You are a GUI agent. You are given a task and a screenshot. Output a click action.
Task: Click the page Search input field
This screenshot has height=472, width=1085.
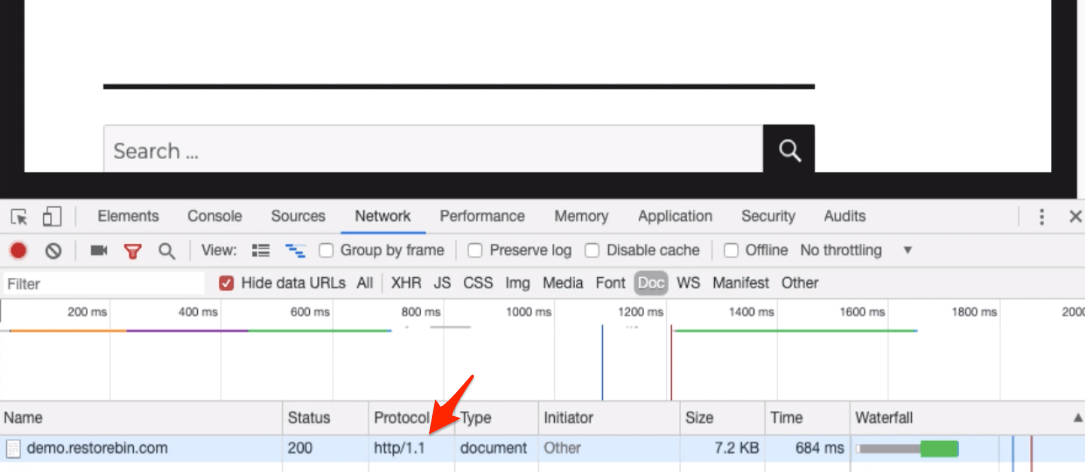click(433, 149)
